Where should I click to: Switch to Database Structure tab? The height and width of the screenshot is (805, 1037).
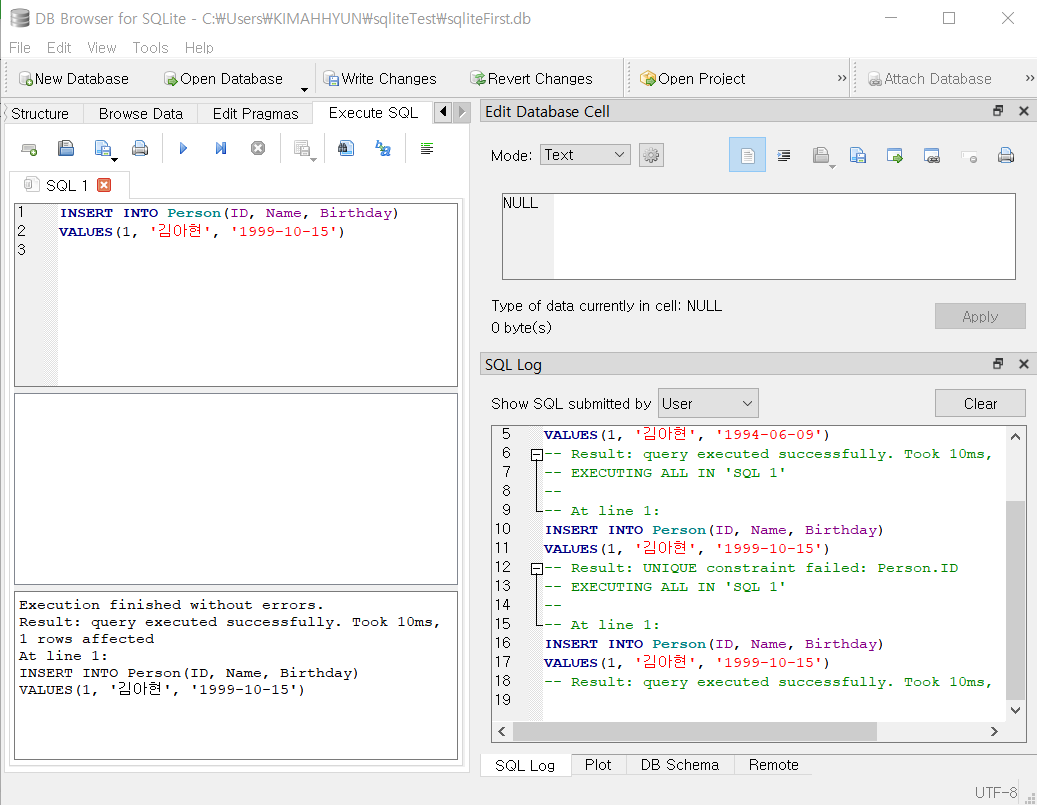click(40, 114)
